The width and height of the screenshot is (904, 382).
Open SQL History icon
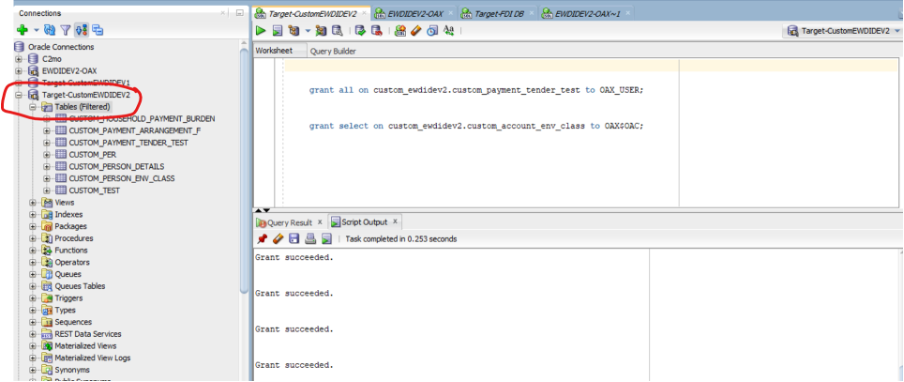coord(432,31)
